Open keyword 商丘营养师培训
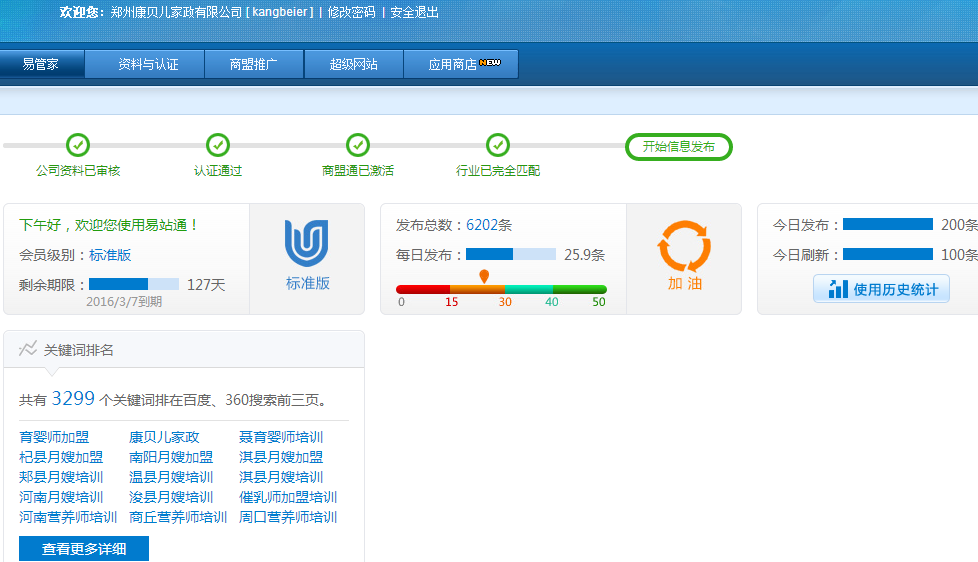 tap(178, 517)
